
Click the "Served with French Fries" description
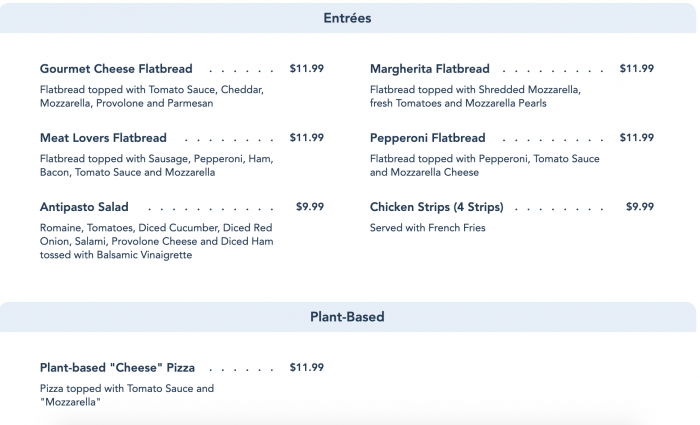click(x=430, y=228)
